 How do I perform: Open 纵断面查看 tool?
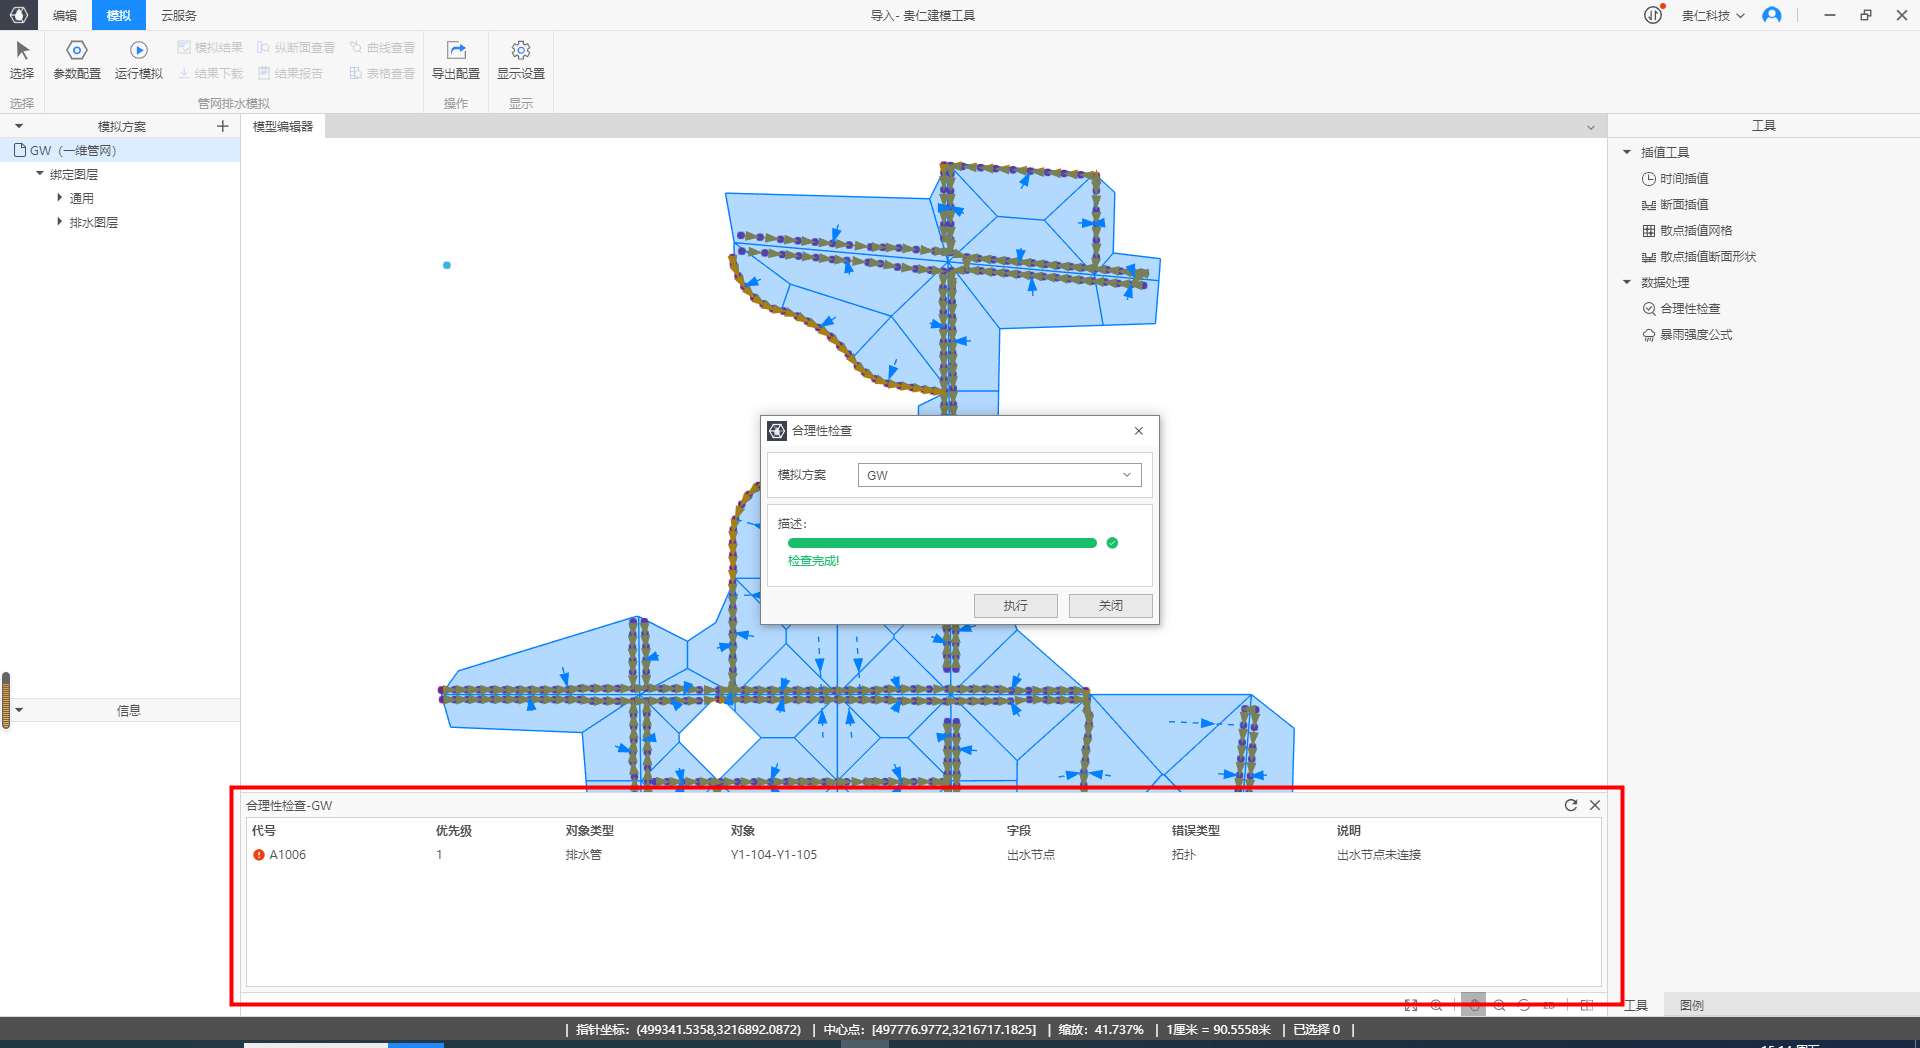pos(296,47)
